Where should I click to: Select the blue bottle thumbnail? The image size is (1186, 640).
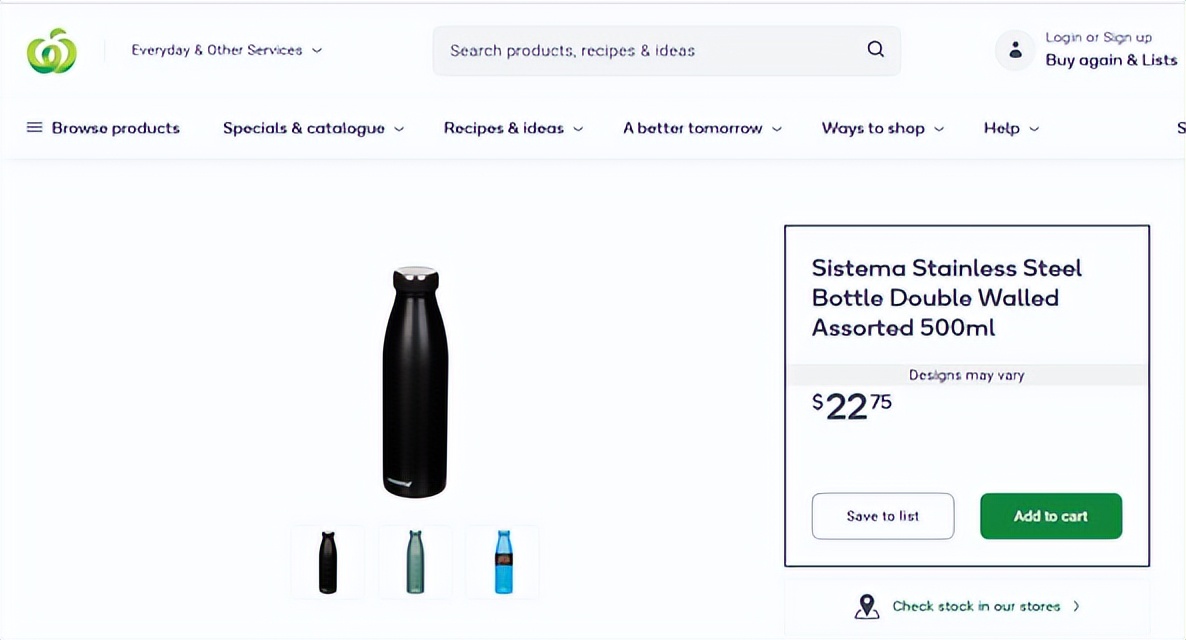tap(503, 562)
